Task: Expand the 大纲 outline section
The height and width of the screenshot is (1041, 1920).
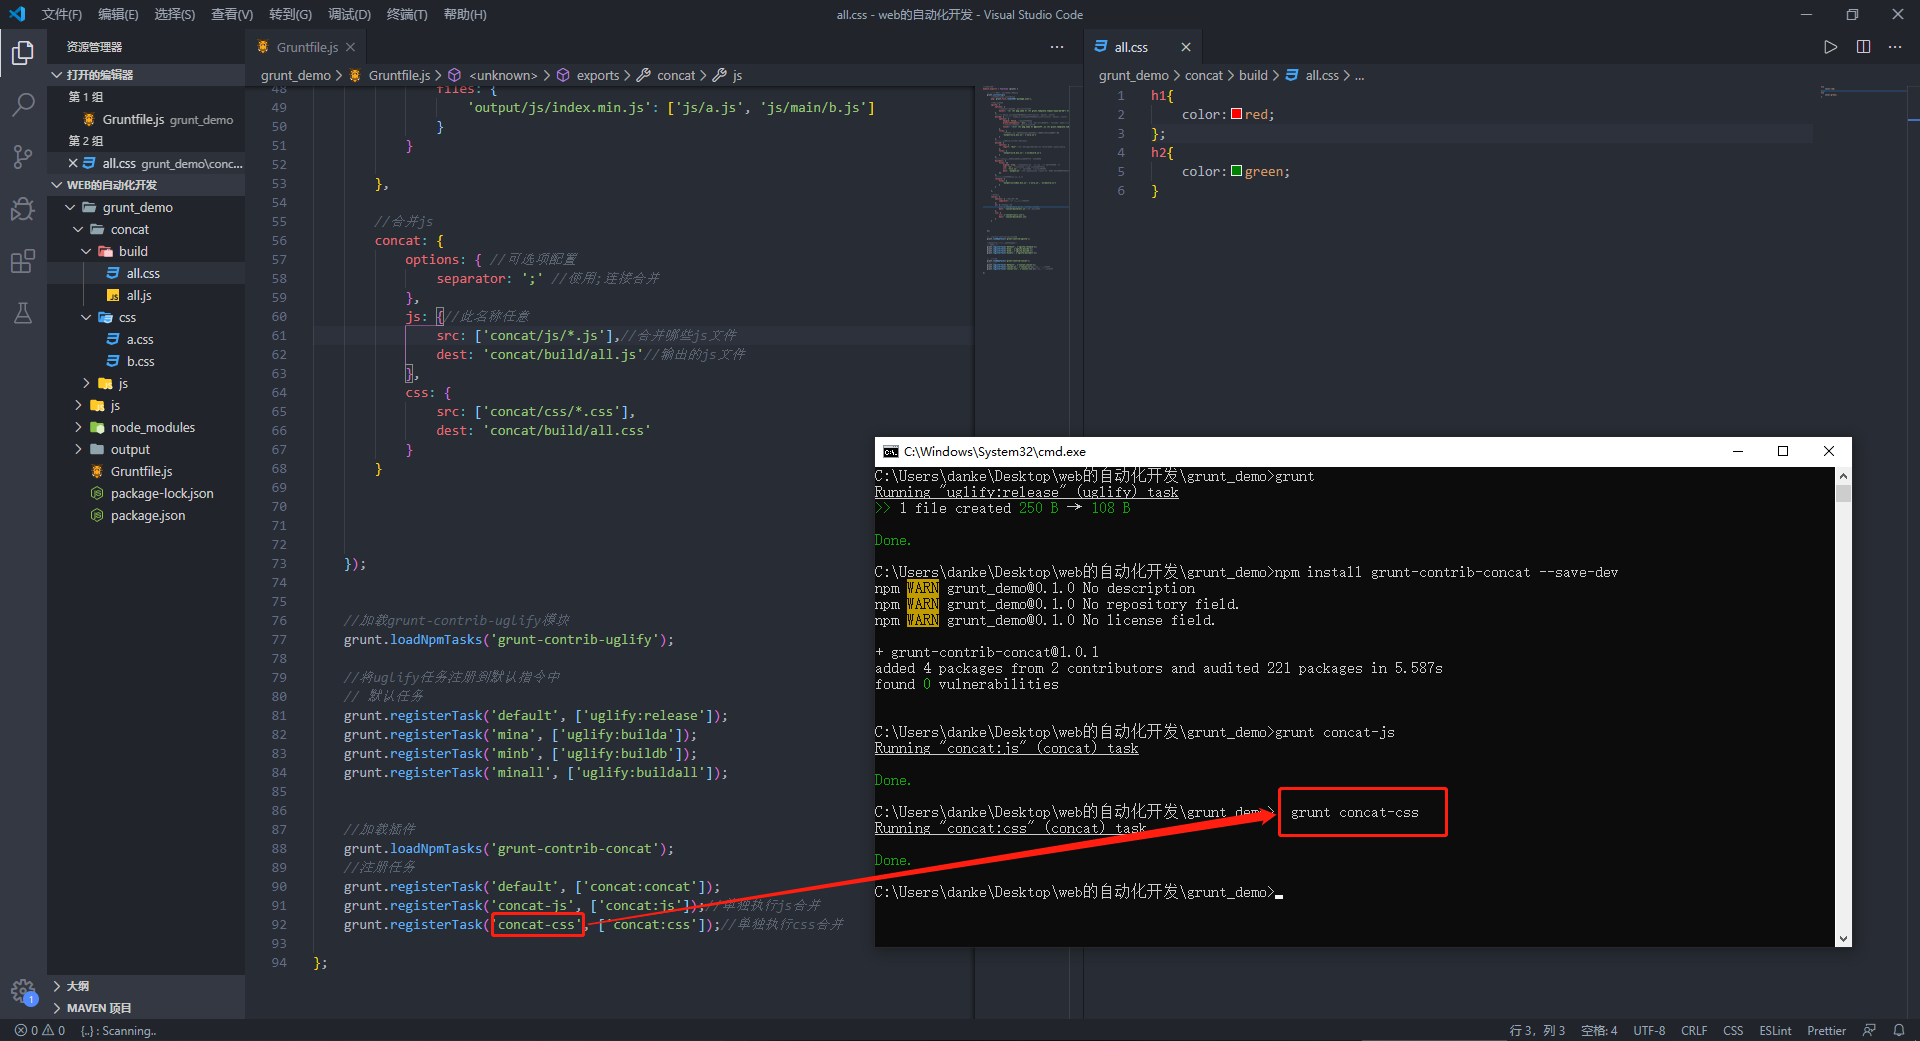Action: [x=146, y=986]
